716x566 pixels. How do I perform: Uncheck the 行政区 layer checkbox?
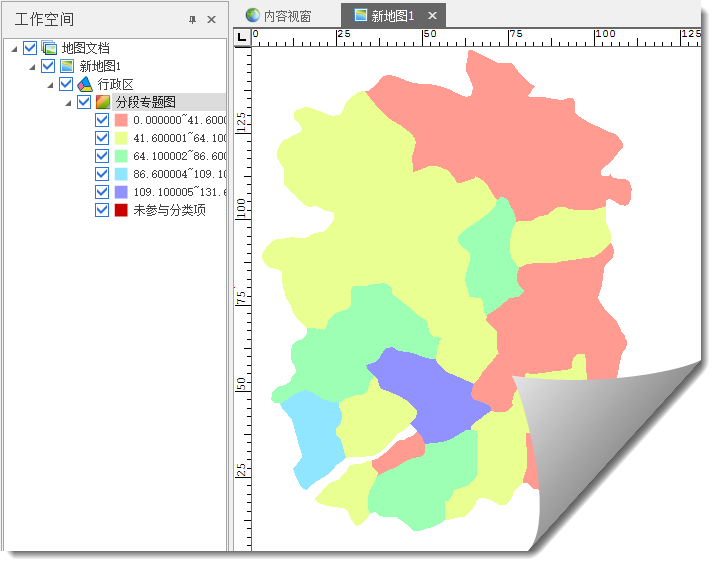[x=66, y=84]
